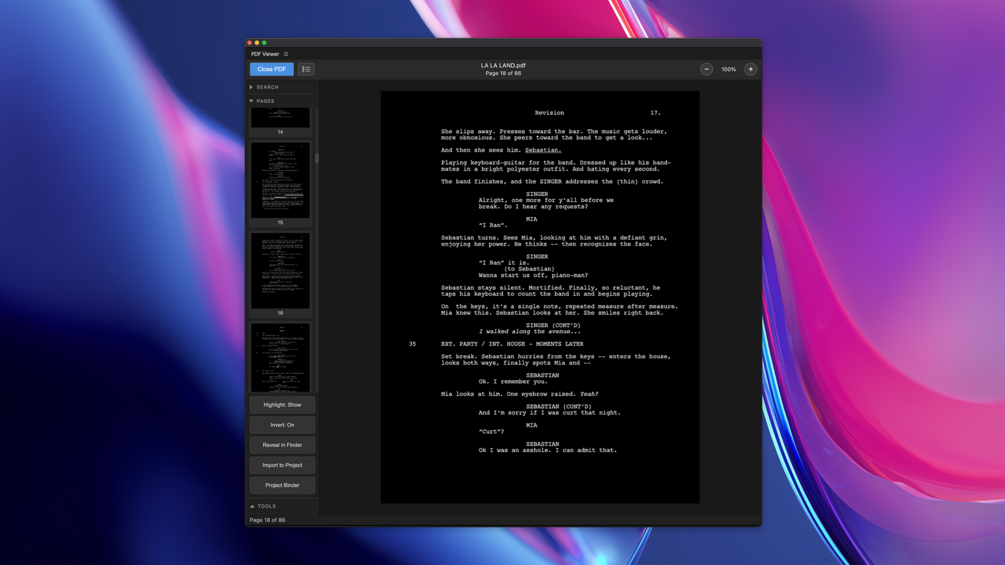Click Import to Project button
The image size is (1005, 565).
(x=282, y=465)
